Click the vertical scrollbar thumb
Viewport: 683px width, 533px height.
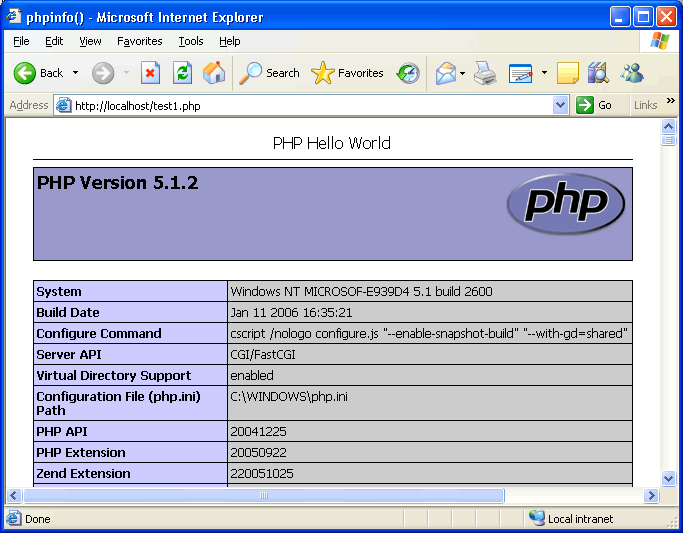coord(668,140)
